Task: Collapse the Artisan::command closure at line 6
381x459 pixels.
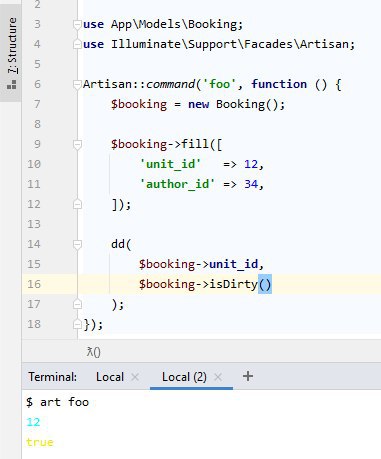Action: click(x=77, y=84)
